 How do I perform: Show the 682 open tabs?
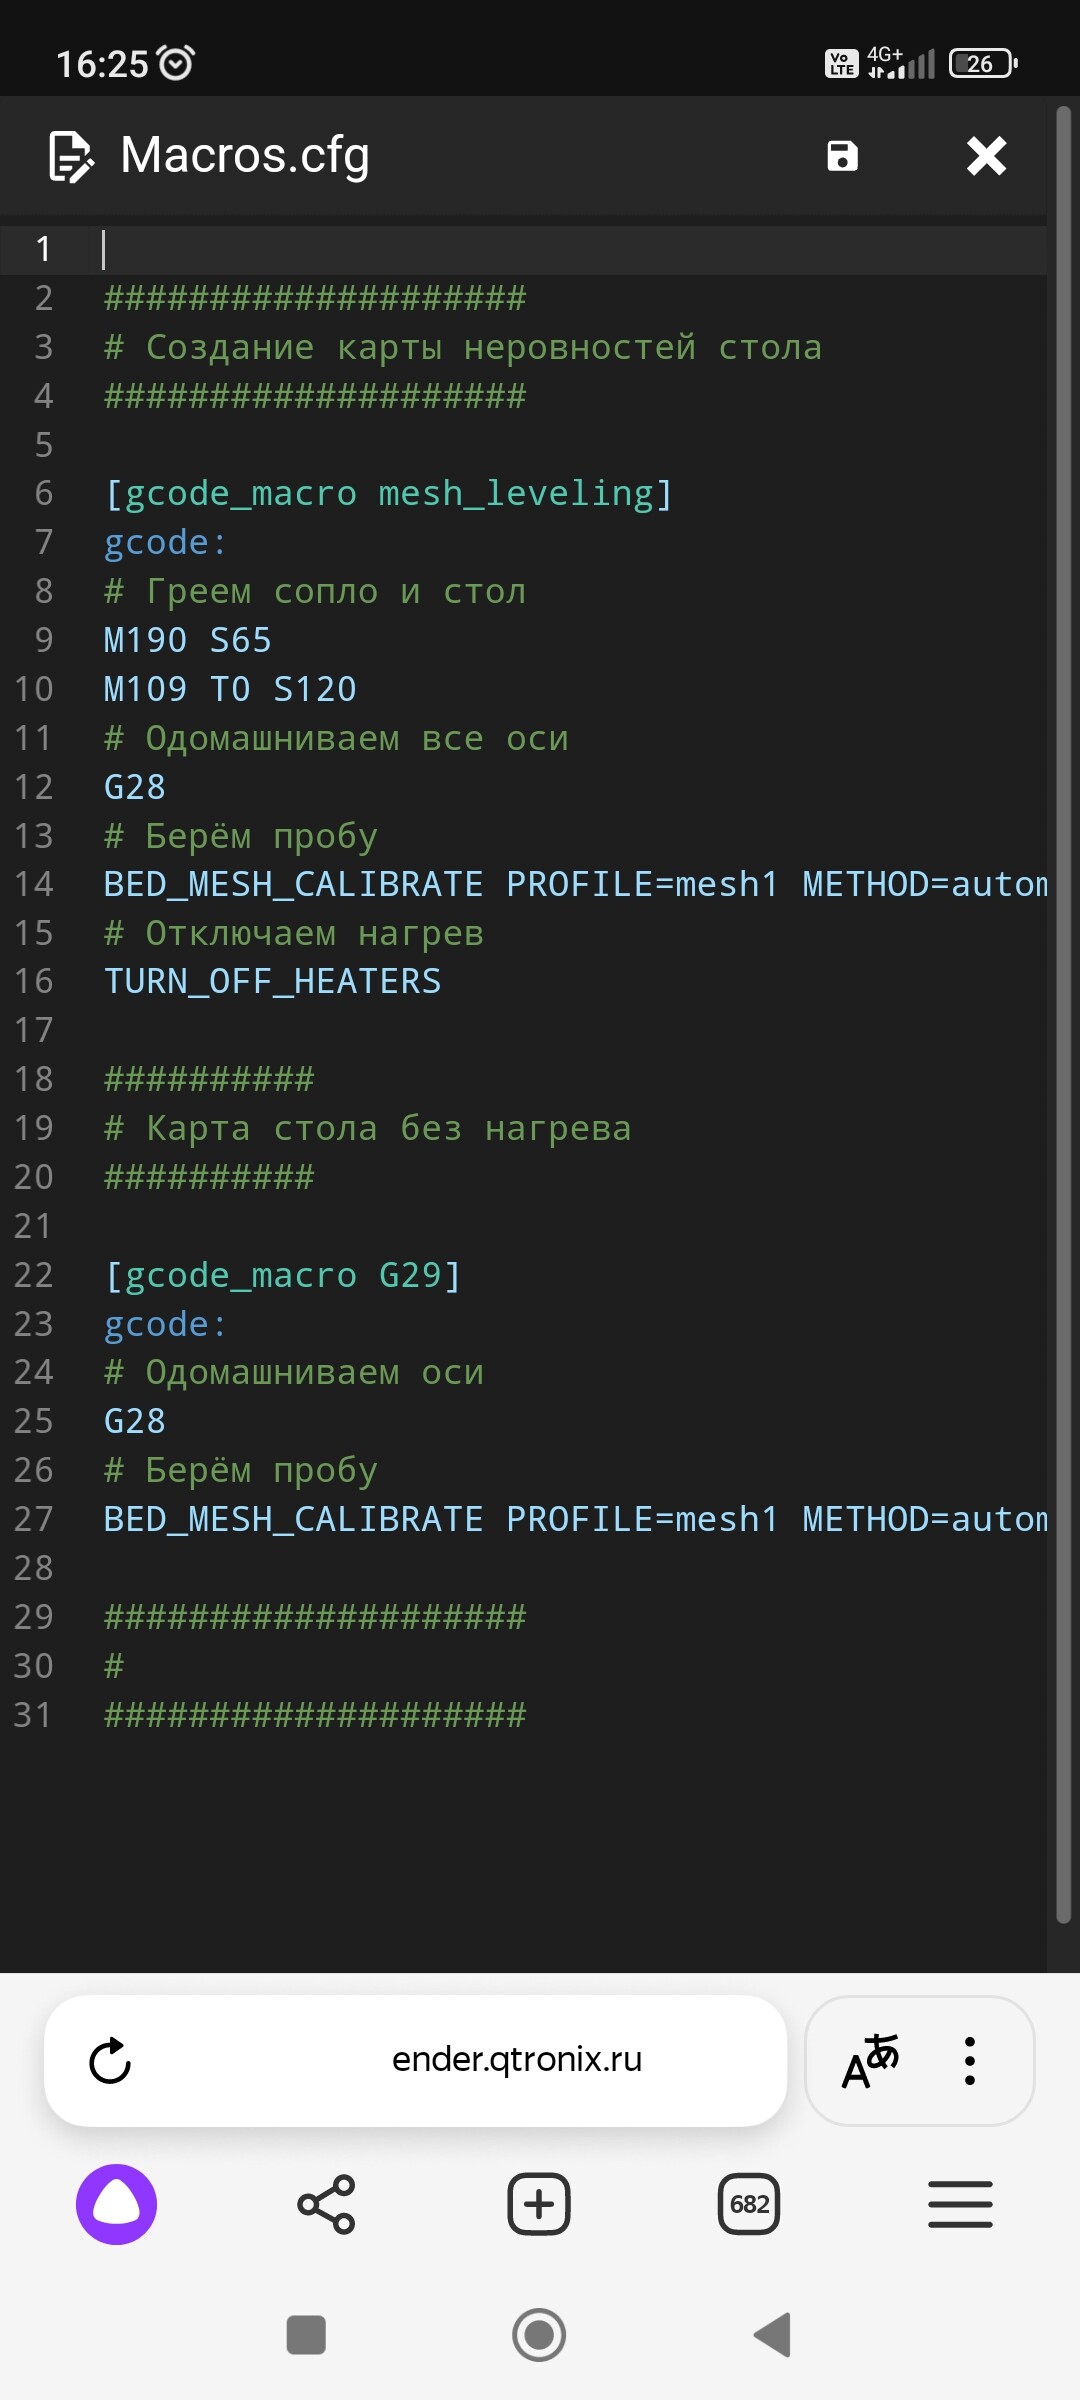(x=749, y=2204)
